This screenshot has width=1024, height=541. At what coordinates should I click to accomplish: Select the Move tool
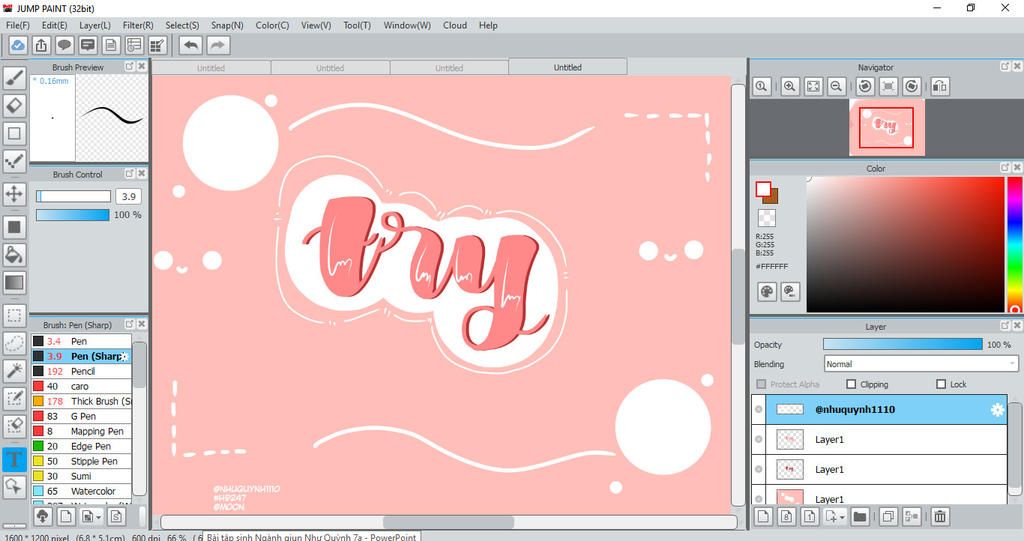point(14,194)
